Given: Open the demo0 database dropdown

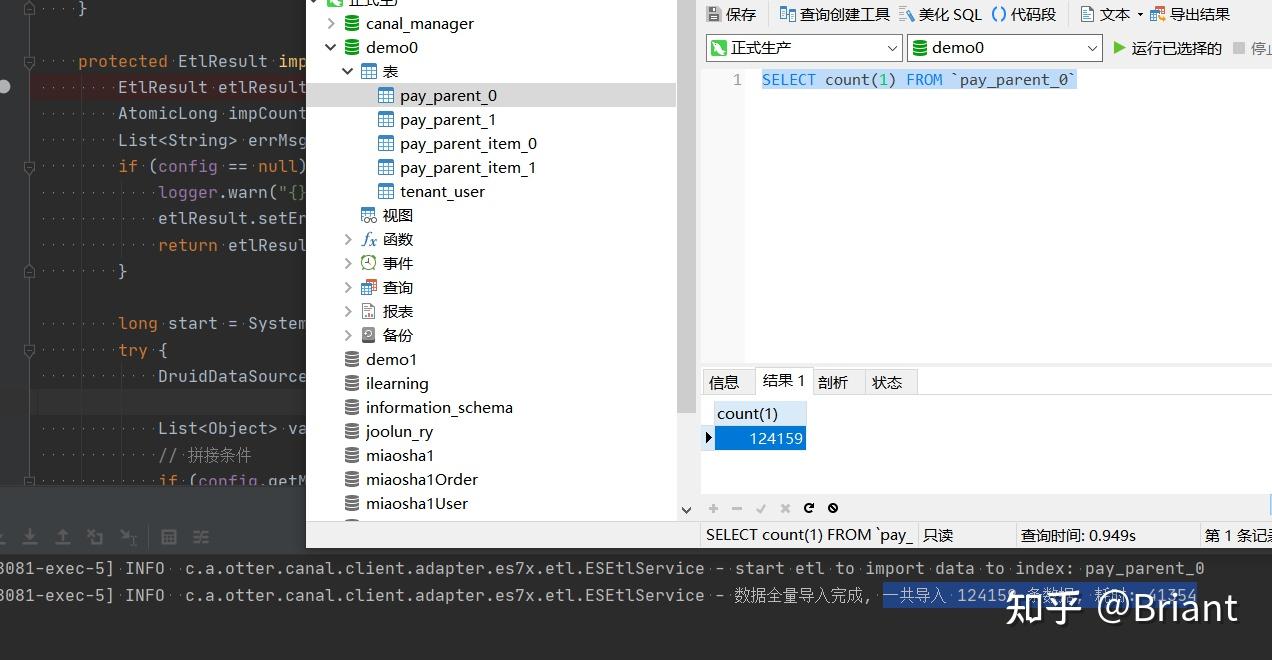Looking at the screenshot, I should (x=1092, y=47).
